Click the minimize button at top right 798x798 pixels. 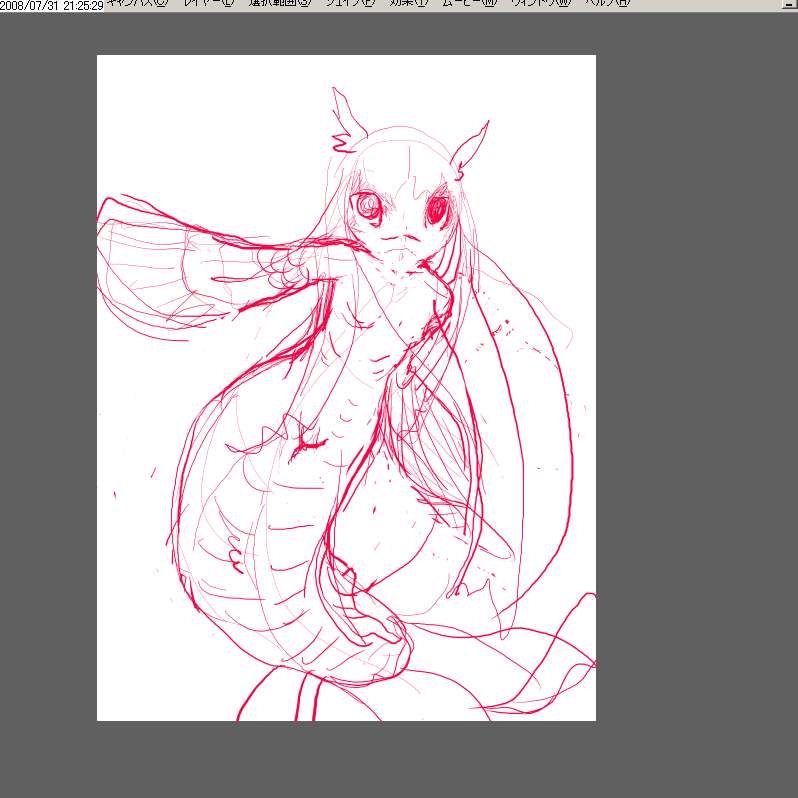pyautogui.click(x=789, y=5)
